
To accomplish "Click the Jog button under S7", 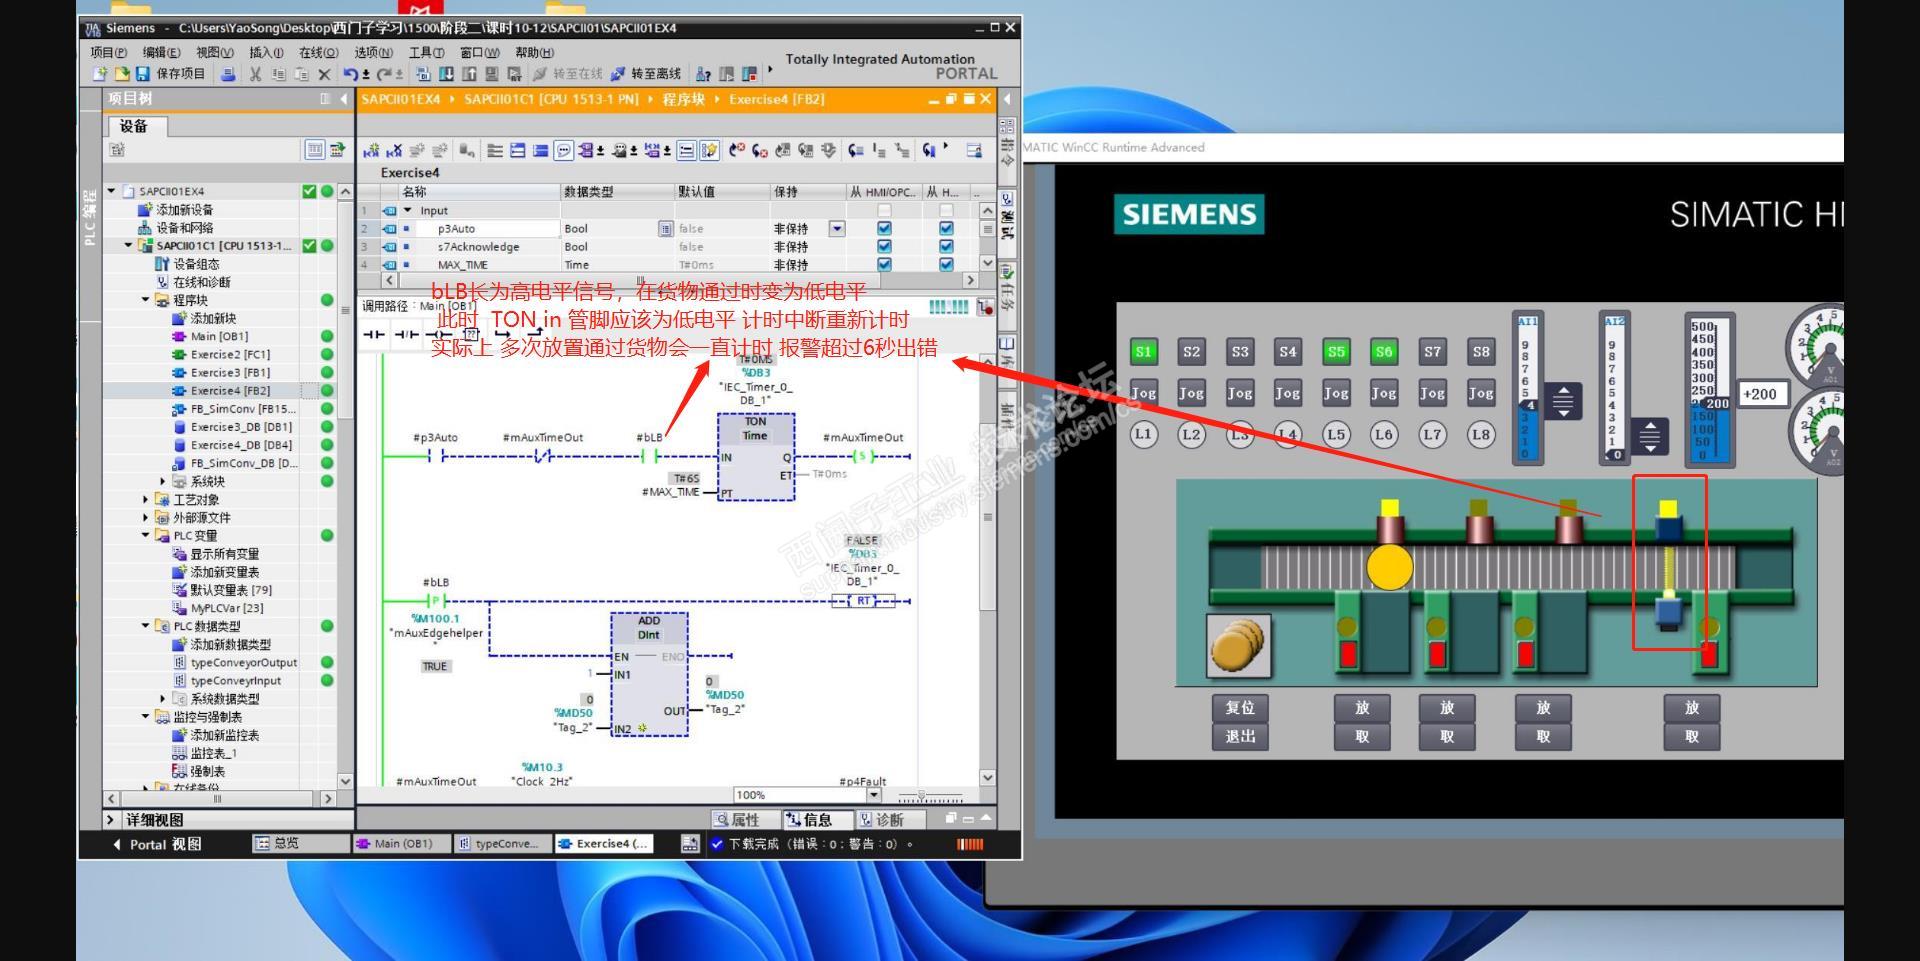I will point(1432,393).
